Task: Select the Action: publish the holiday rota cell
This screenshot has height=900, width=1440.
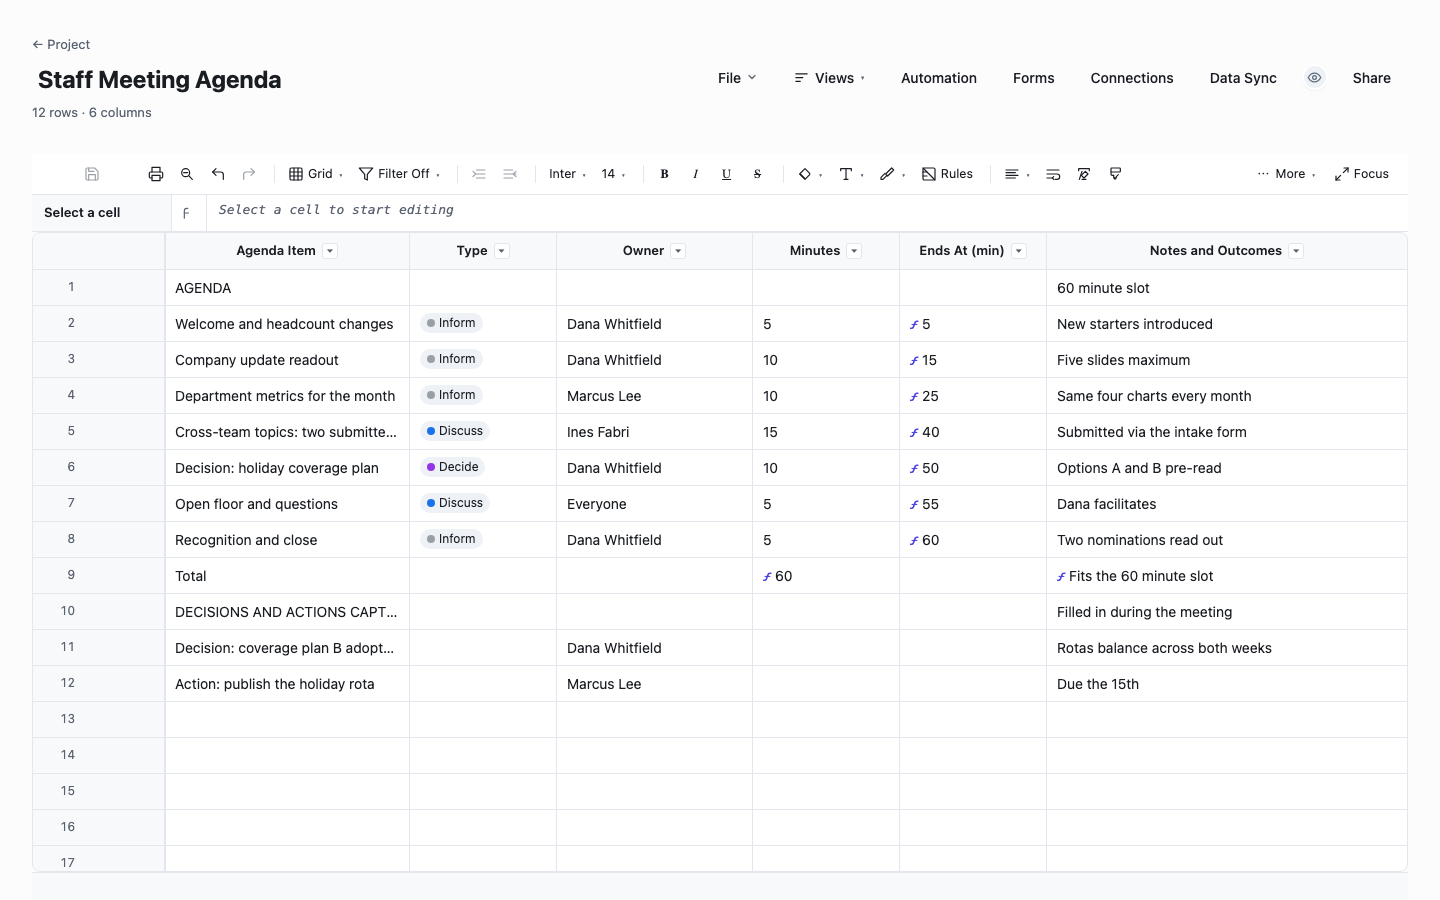Action: [287, 684]
